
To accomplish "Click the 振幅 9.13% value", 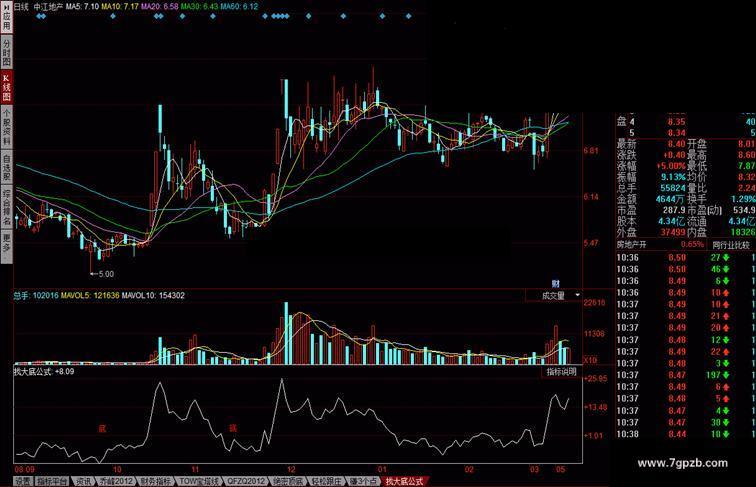I will 673,177.
